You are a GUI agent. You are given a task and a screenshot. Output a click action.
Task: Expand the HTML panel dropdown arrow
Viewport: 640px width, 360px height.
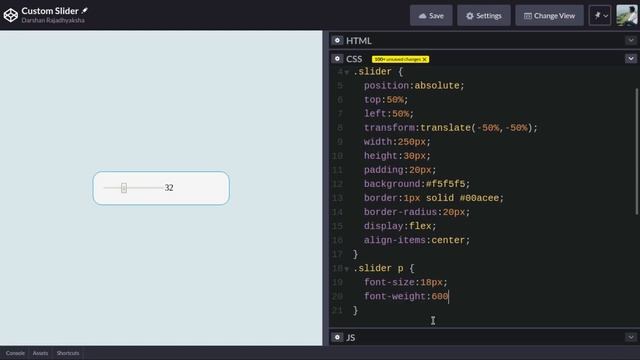pyautogui.click(x=631, y=40)
